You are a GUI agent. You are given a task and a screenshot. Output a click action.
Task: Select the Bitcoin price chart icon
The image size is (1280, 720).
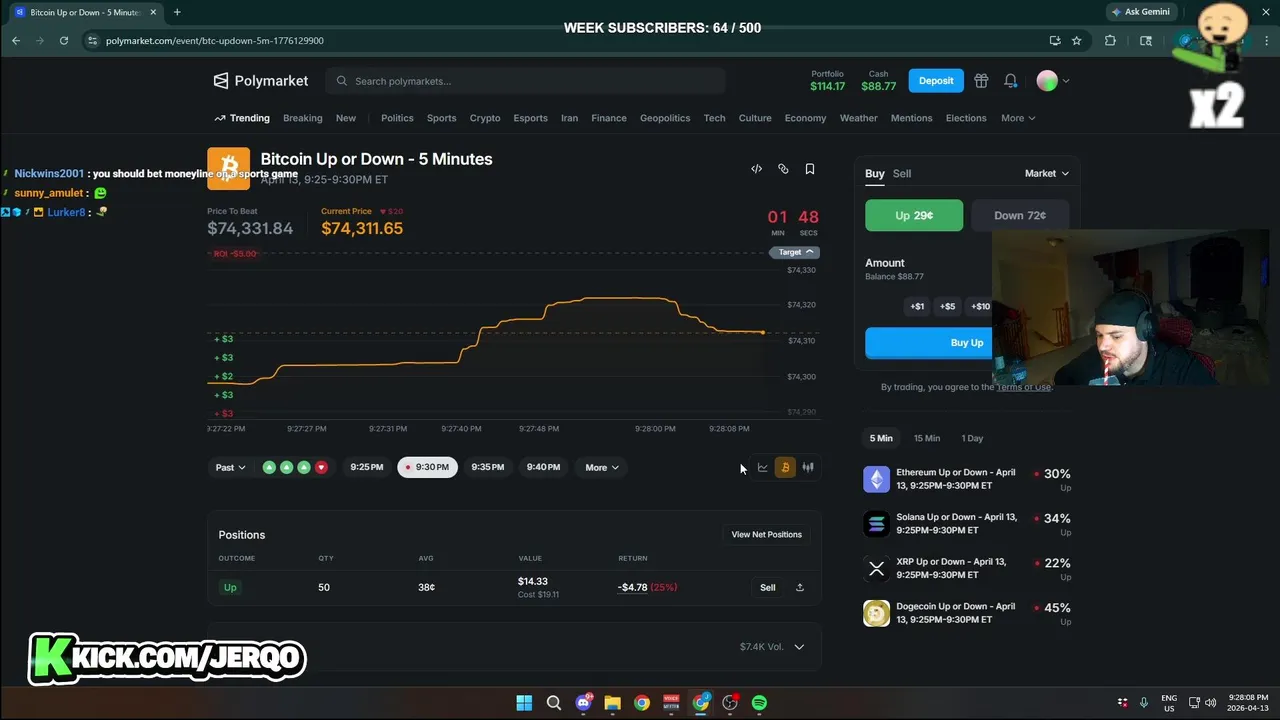[x=785, y=467]
